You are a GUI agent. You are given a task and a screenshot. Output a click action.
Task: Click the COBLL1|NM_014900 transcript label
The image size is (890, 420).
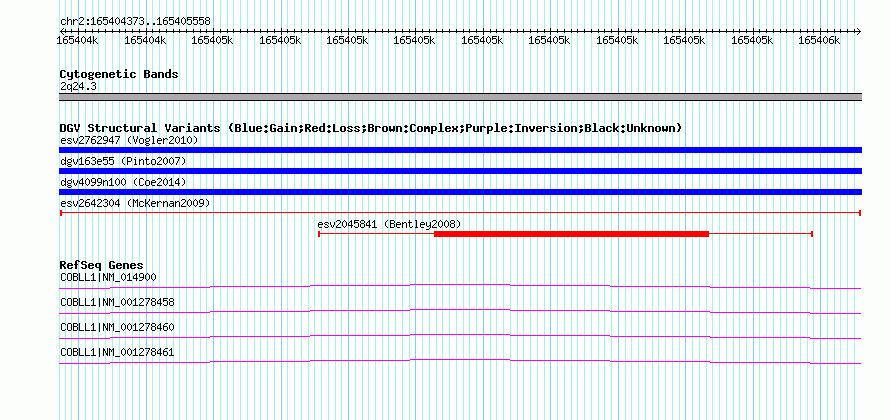[108, 278]
